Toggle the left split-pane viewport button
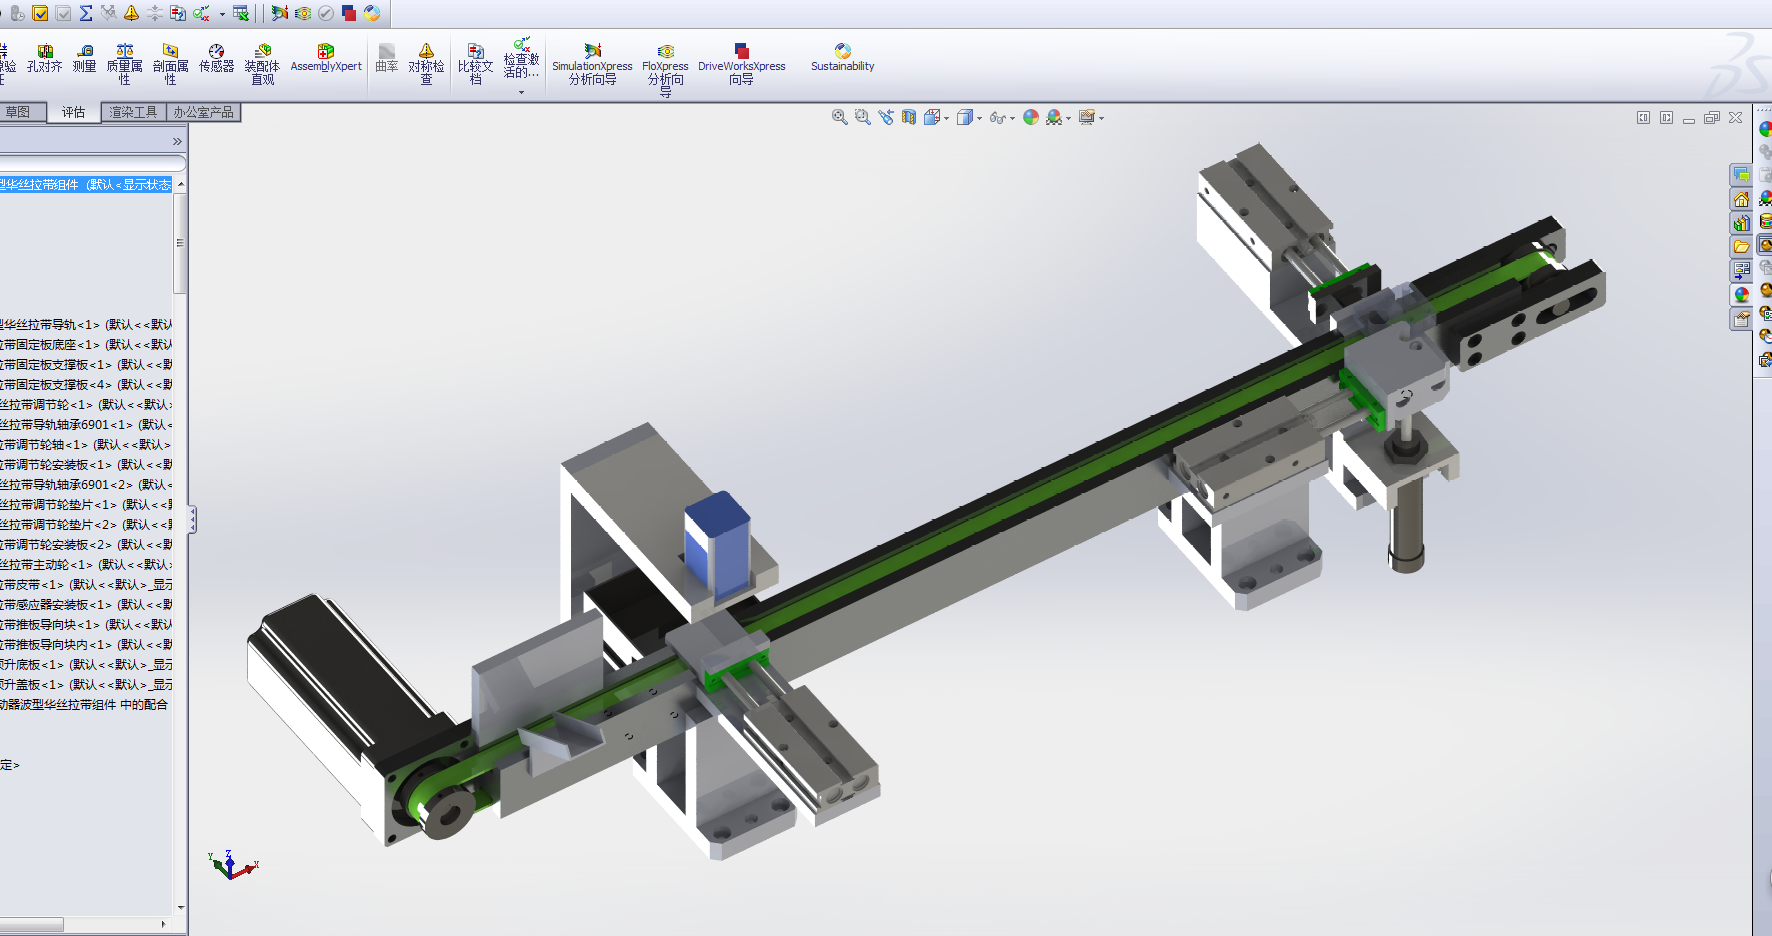This screenshot has height=936, width=1772. (1643, 118)
